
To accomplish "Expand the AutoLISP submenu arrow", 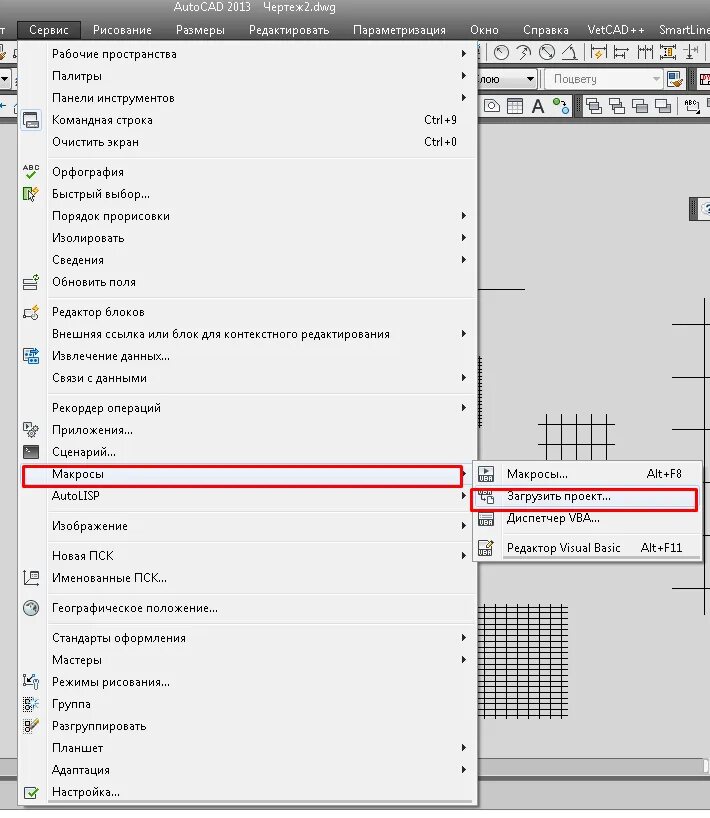I will click(x=463, y=496).
